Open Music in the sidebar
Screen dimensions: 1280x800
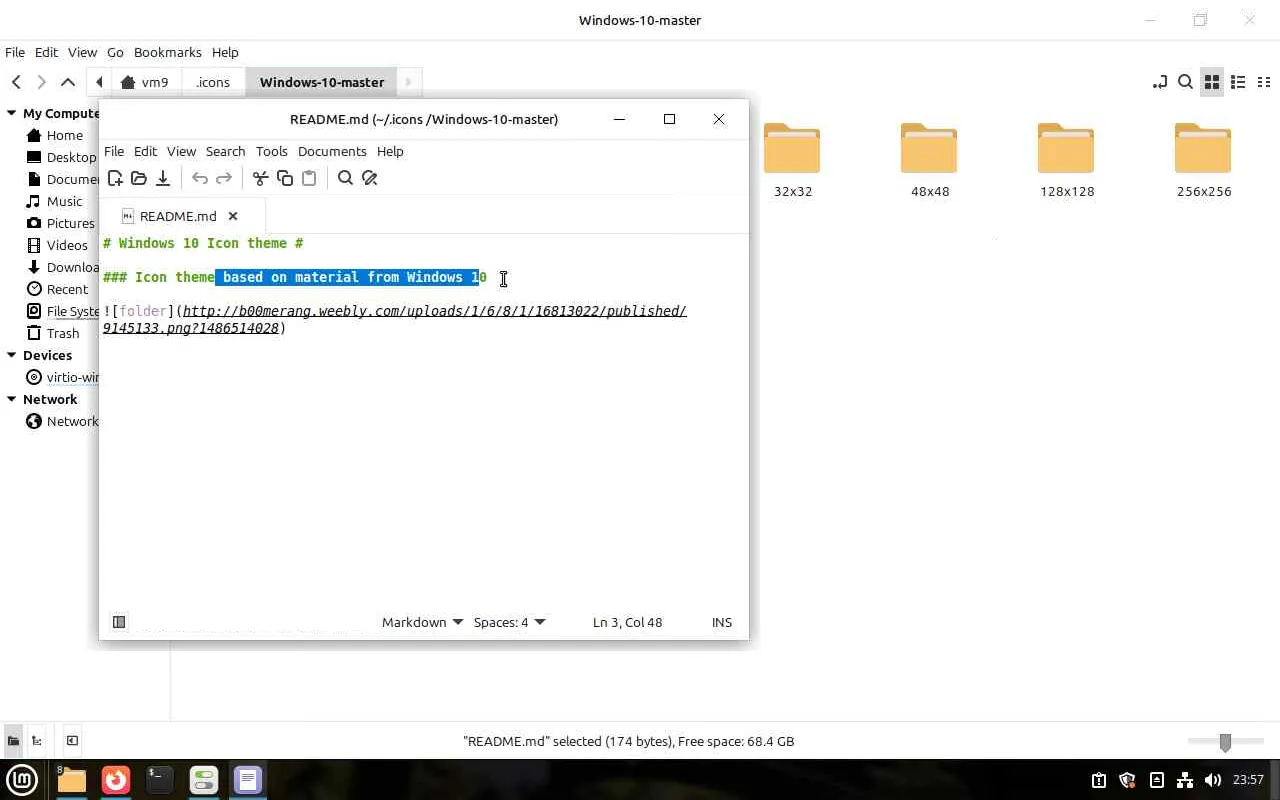click(x=64, y=201)
